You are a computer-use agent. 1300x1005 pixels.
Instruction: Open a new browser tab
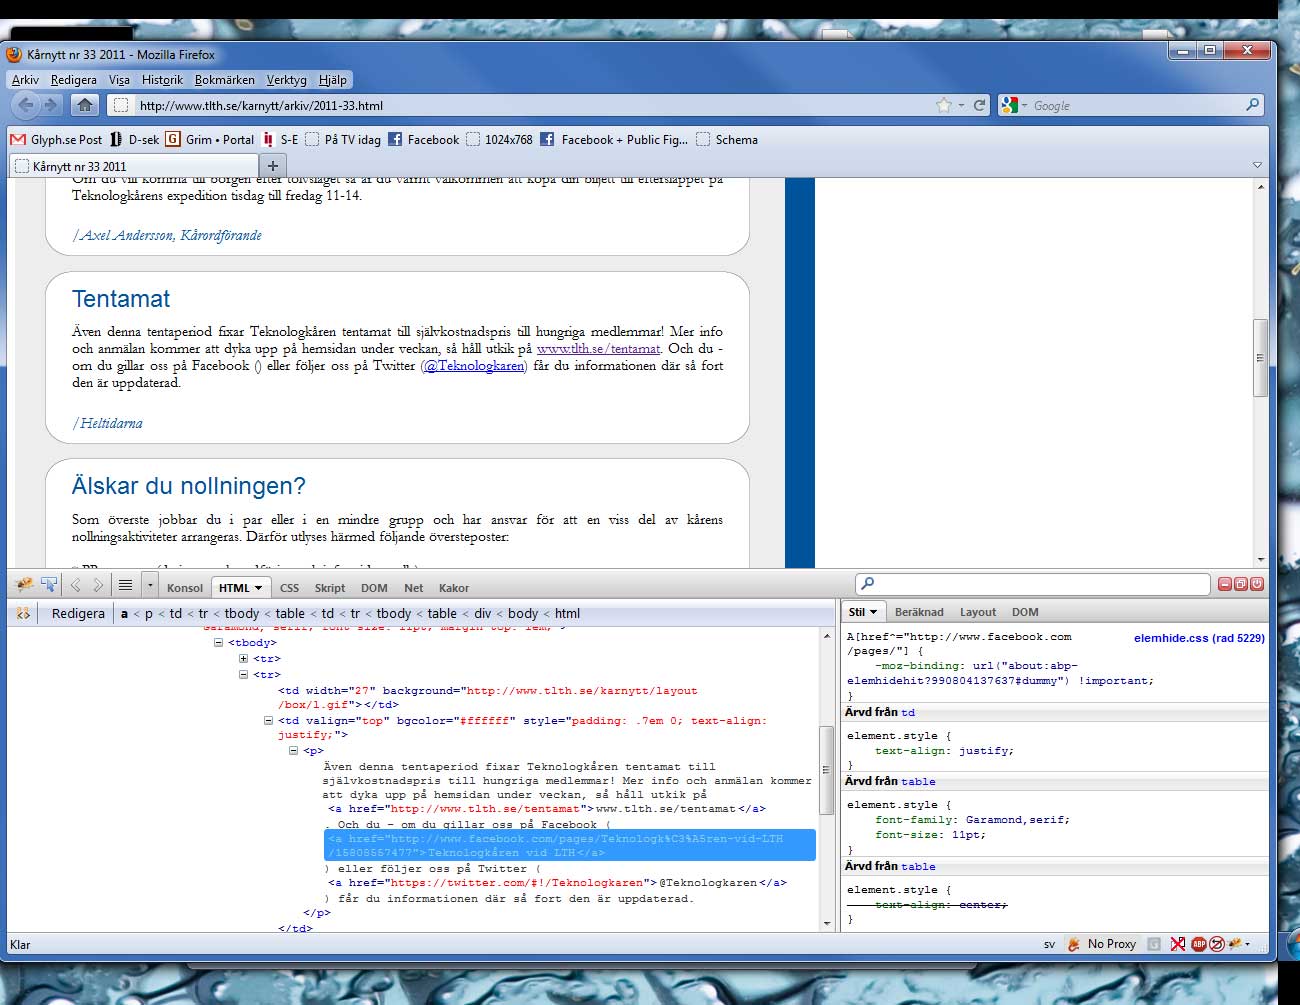click(x=273, y=165)
